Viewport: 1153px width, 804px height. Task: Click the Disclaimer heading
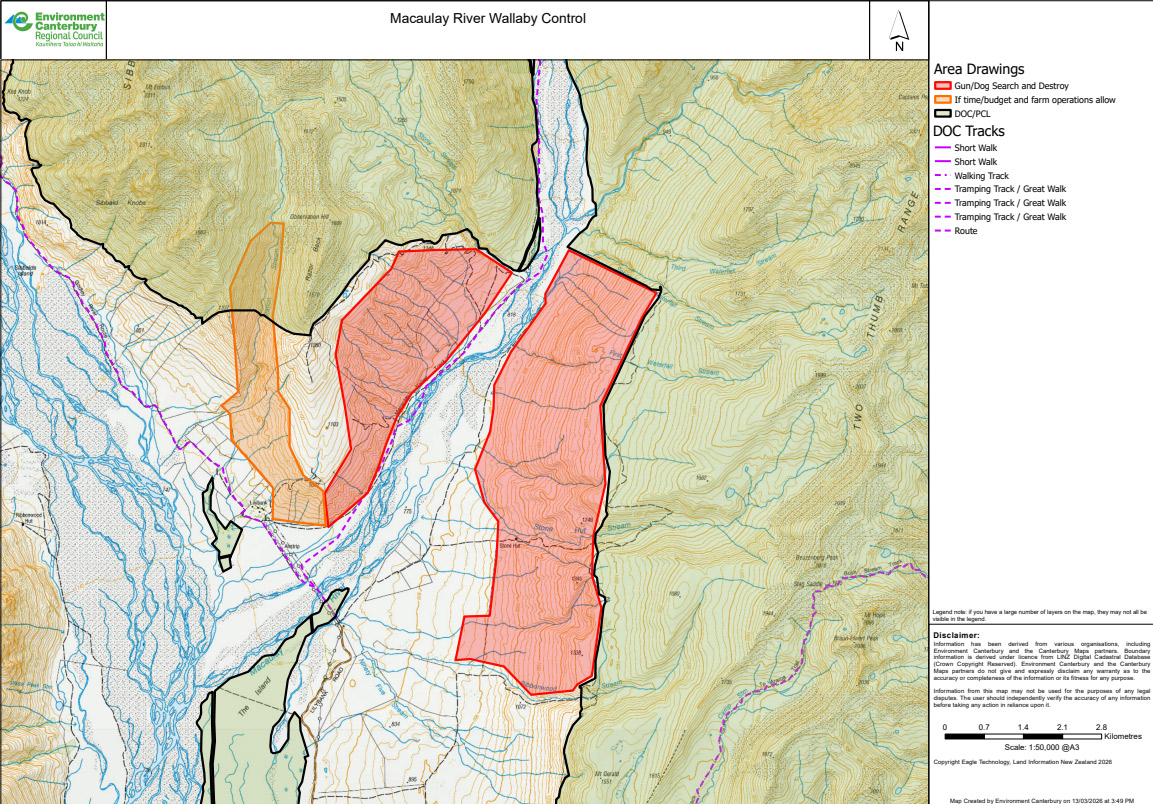956,634
